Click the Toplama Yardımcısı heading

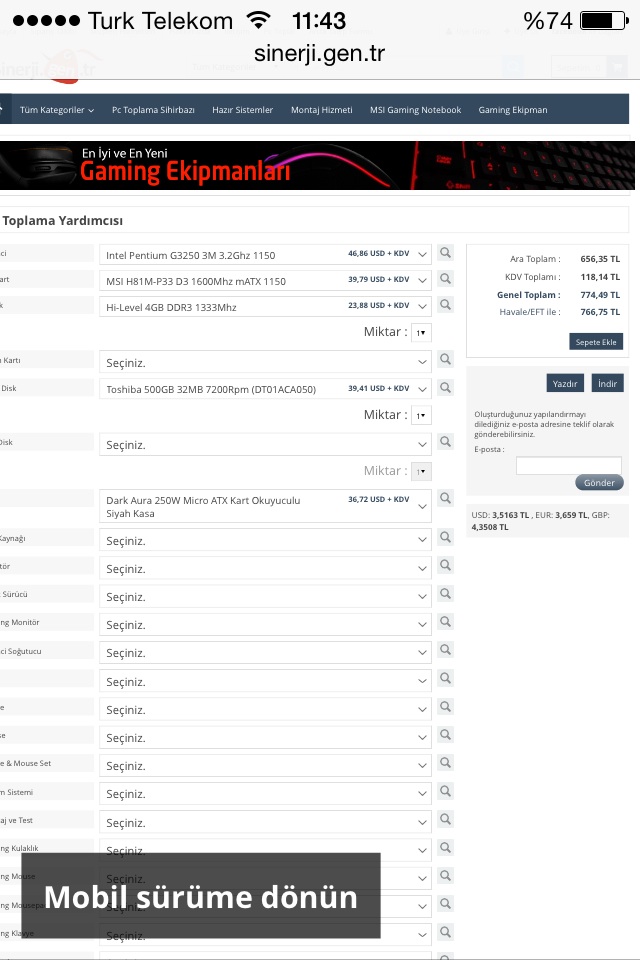62,220
